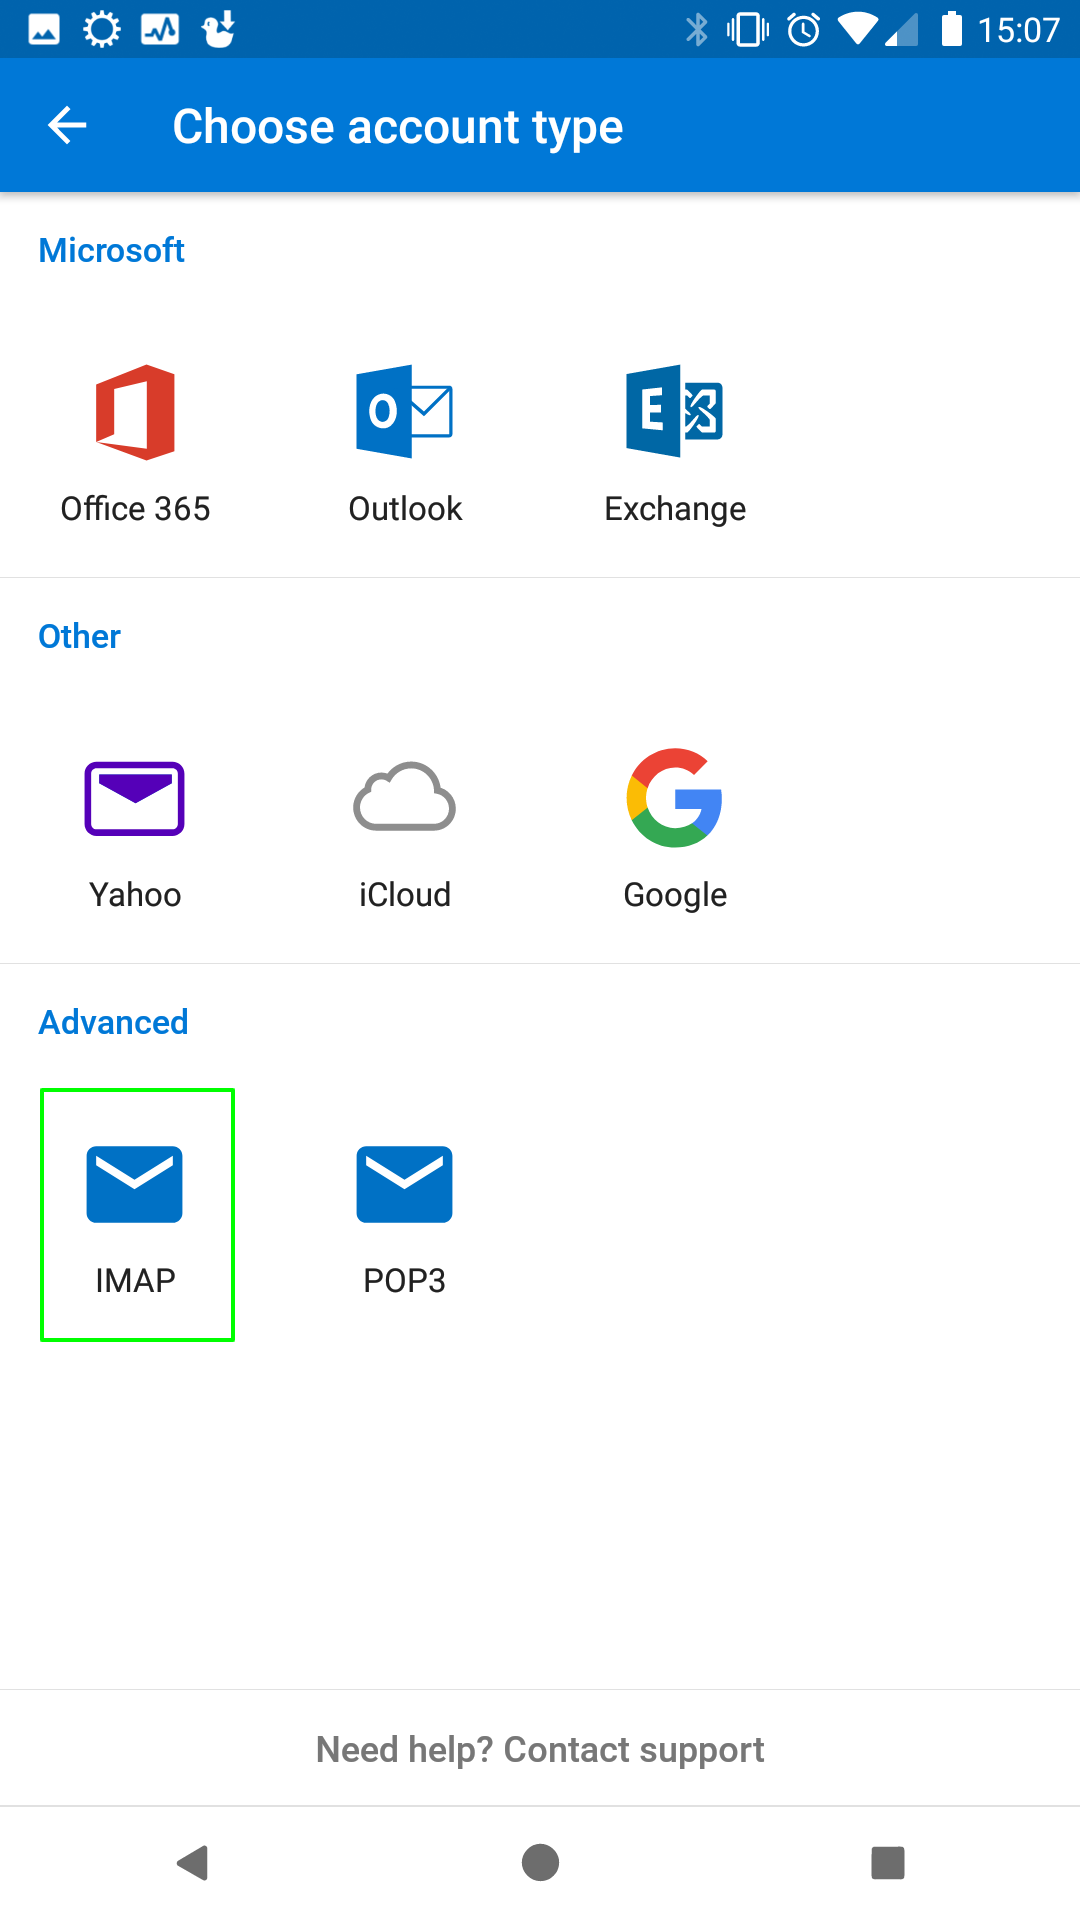Screen dimensions: 1080x1920
Task: Tap the settings gear notification icon
Action: coord(102,29)
